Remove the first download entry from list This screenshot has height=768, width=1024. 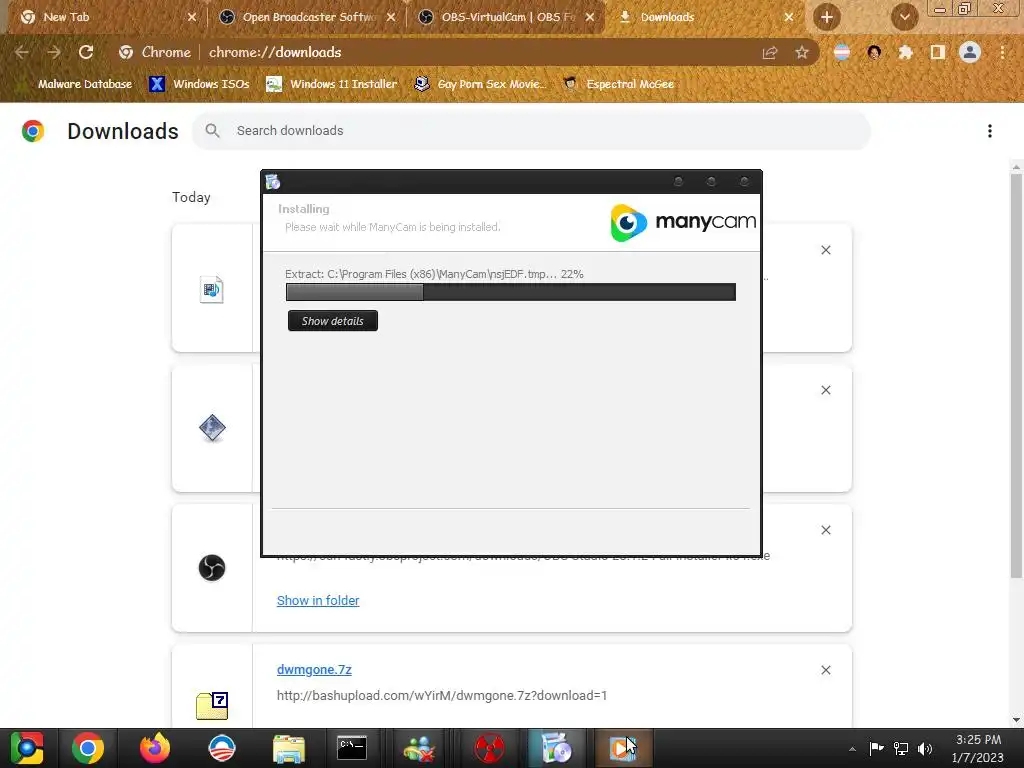(x=825, y=250)
